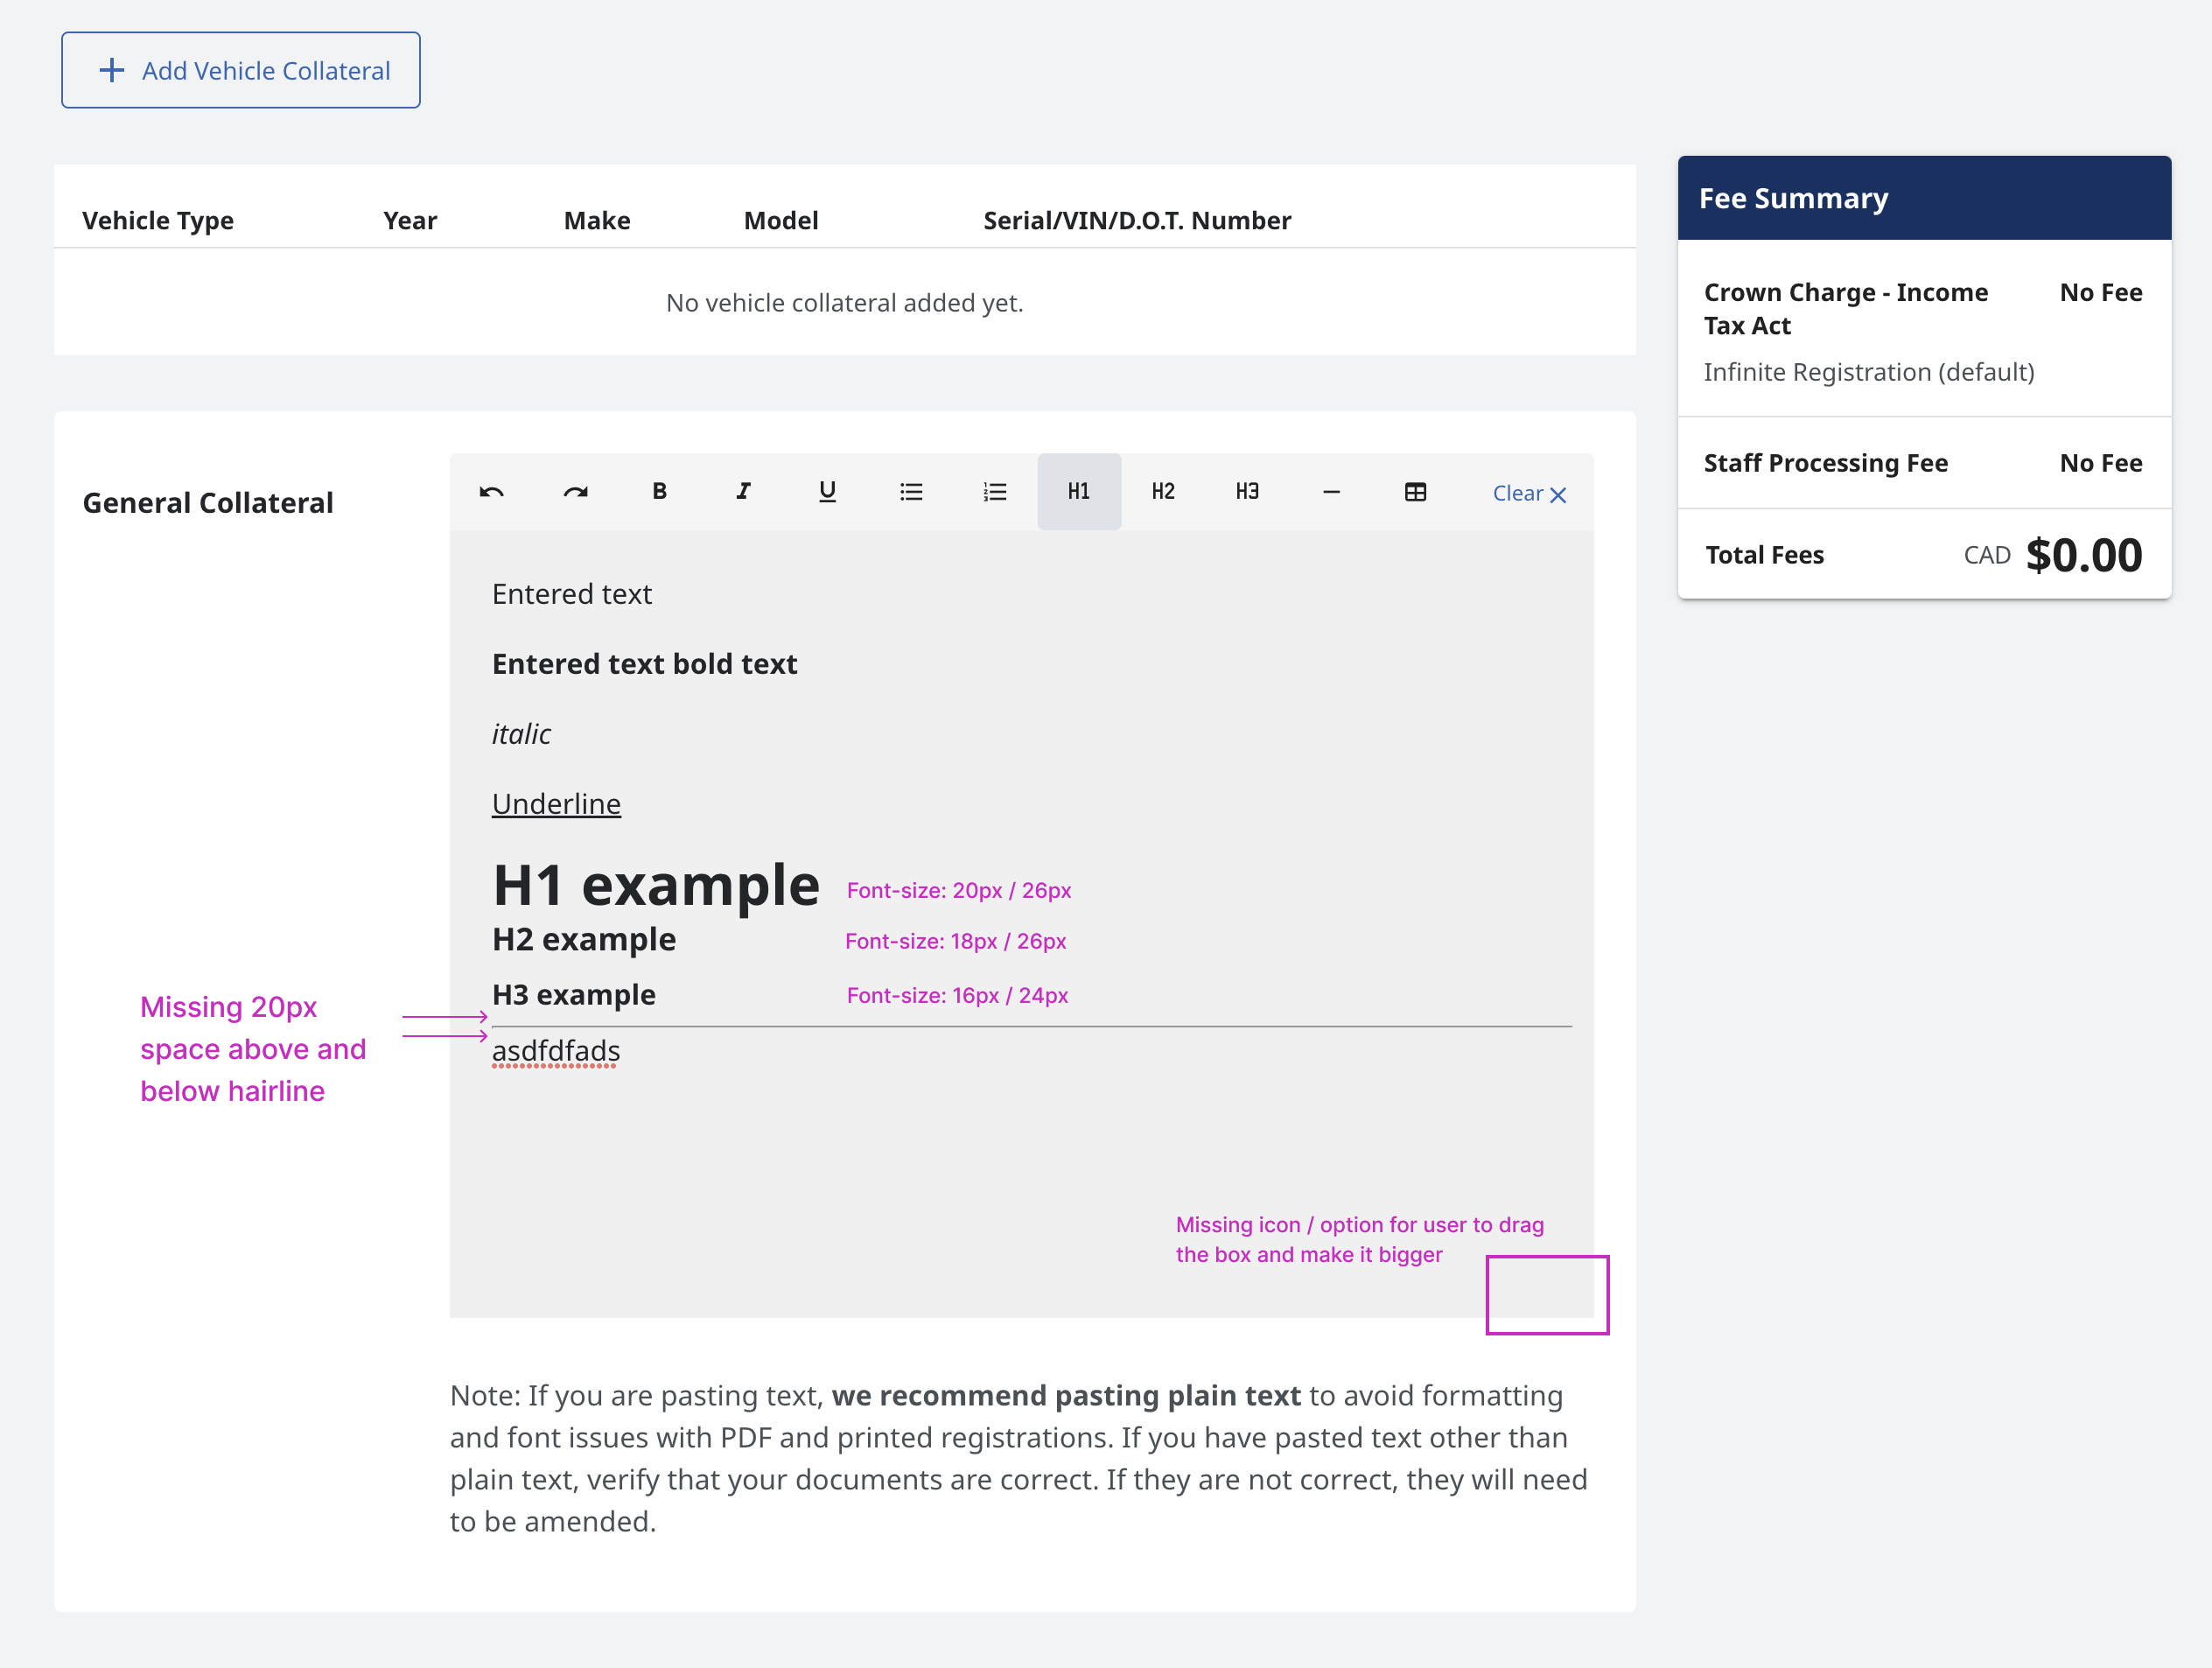
Task: Click 'No vehicle collateral added yet.' message
Action: 845,303
